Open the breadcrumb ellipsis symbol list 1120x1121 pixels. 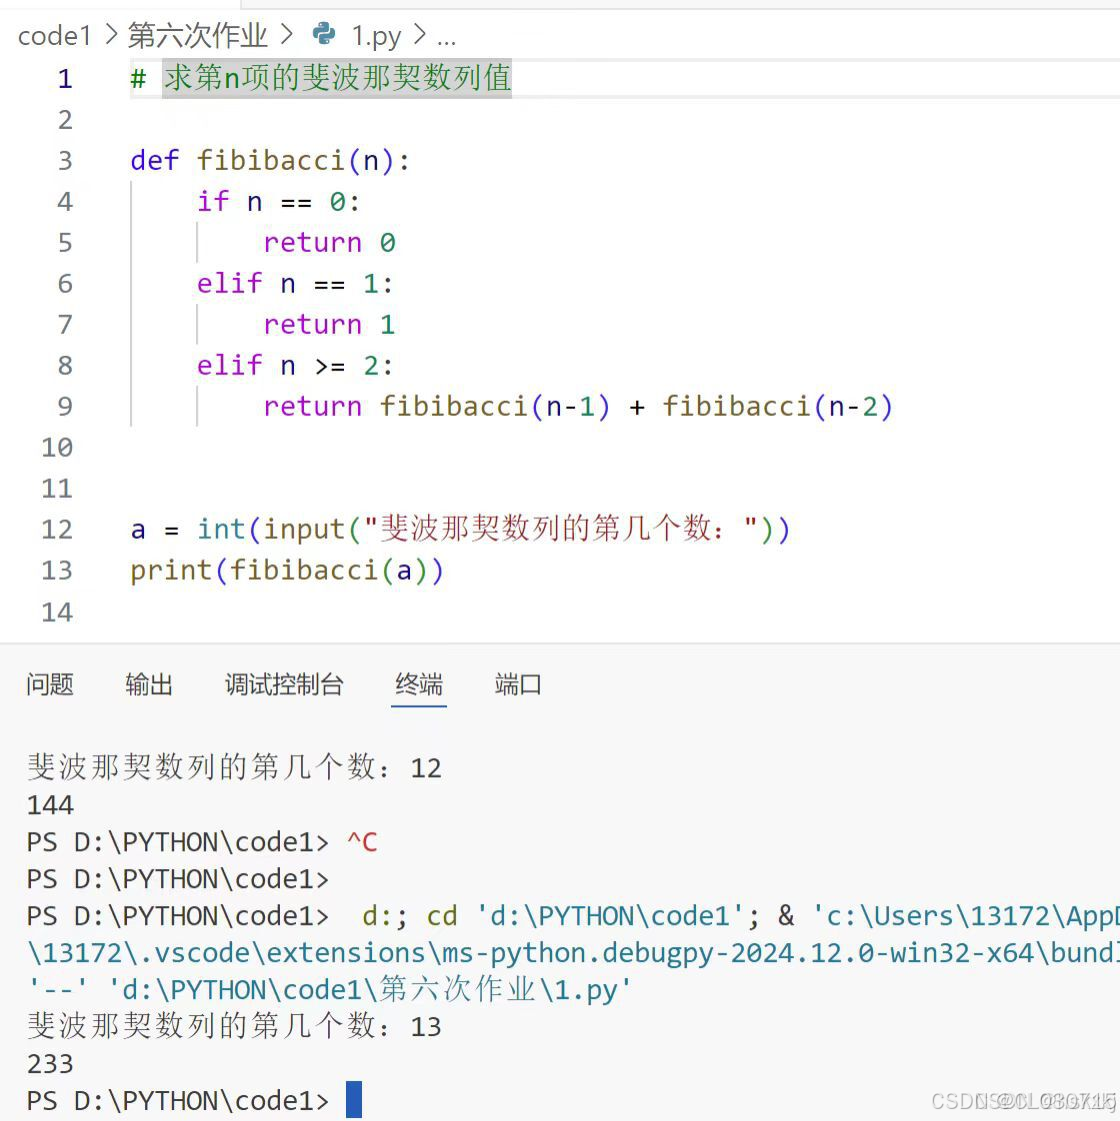(x=447, y=39)
